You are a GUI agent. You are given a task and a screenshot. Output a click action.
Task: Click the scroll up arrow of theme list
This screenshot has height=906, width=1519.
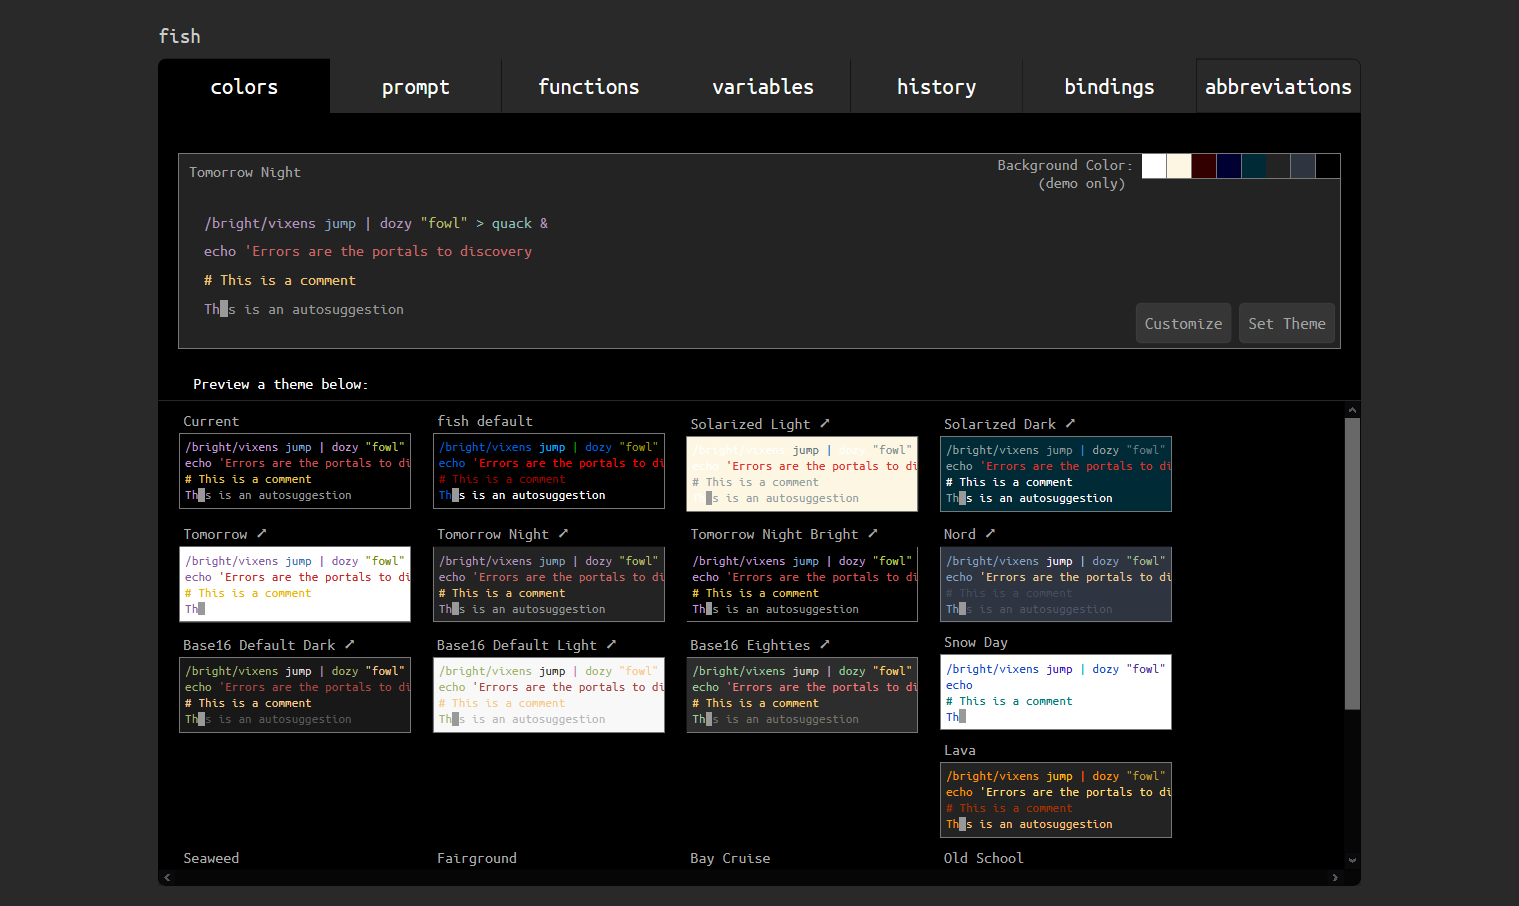tap(1352, 409)
